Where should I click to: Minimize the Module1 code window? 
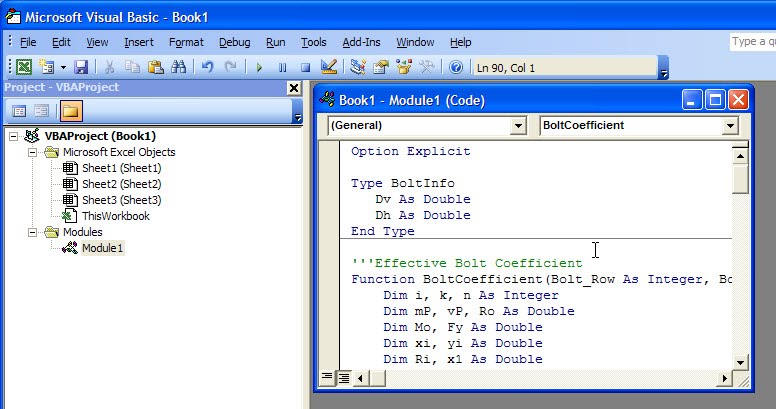[x=691, y=100]
